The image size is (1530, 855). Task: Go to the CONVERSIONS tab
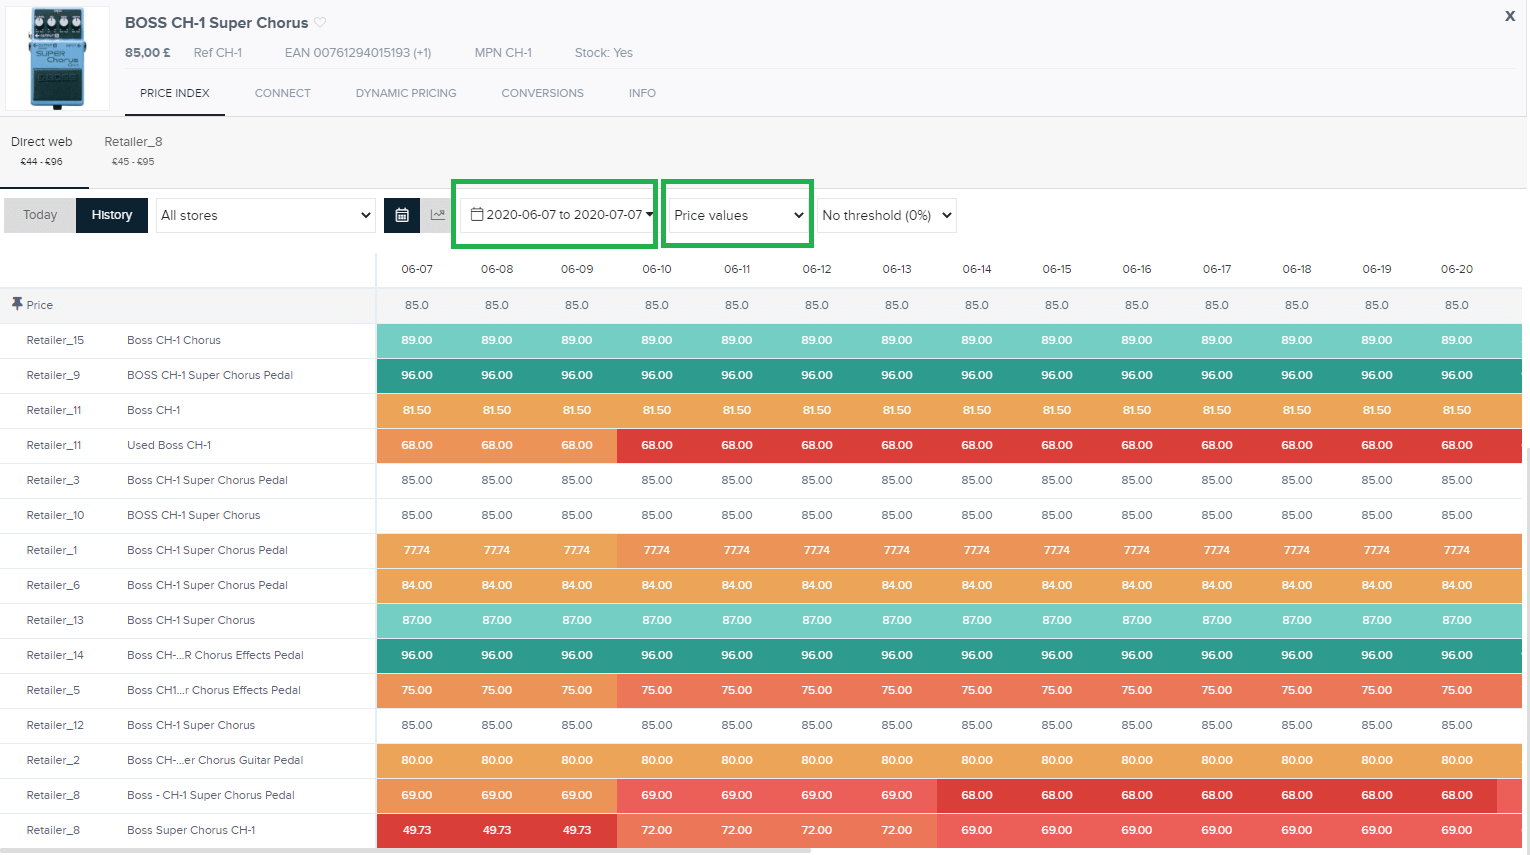coord(543,93)
